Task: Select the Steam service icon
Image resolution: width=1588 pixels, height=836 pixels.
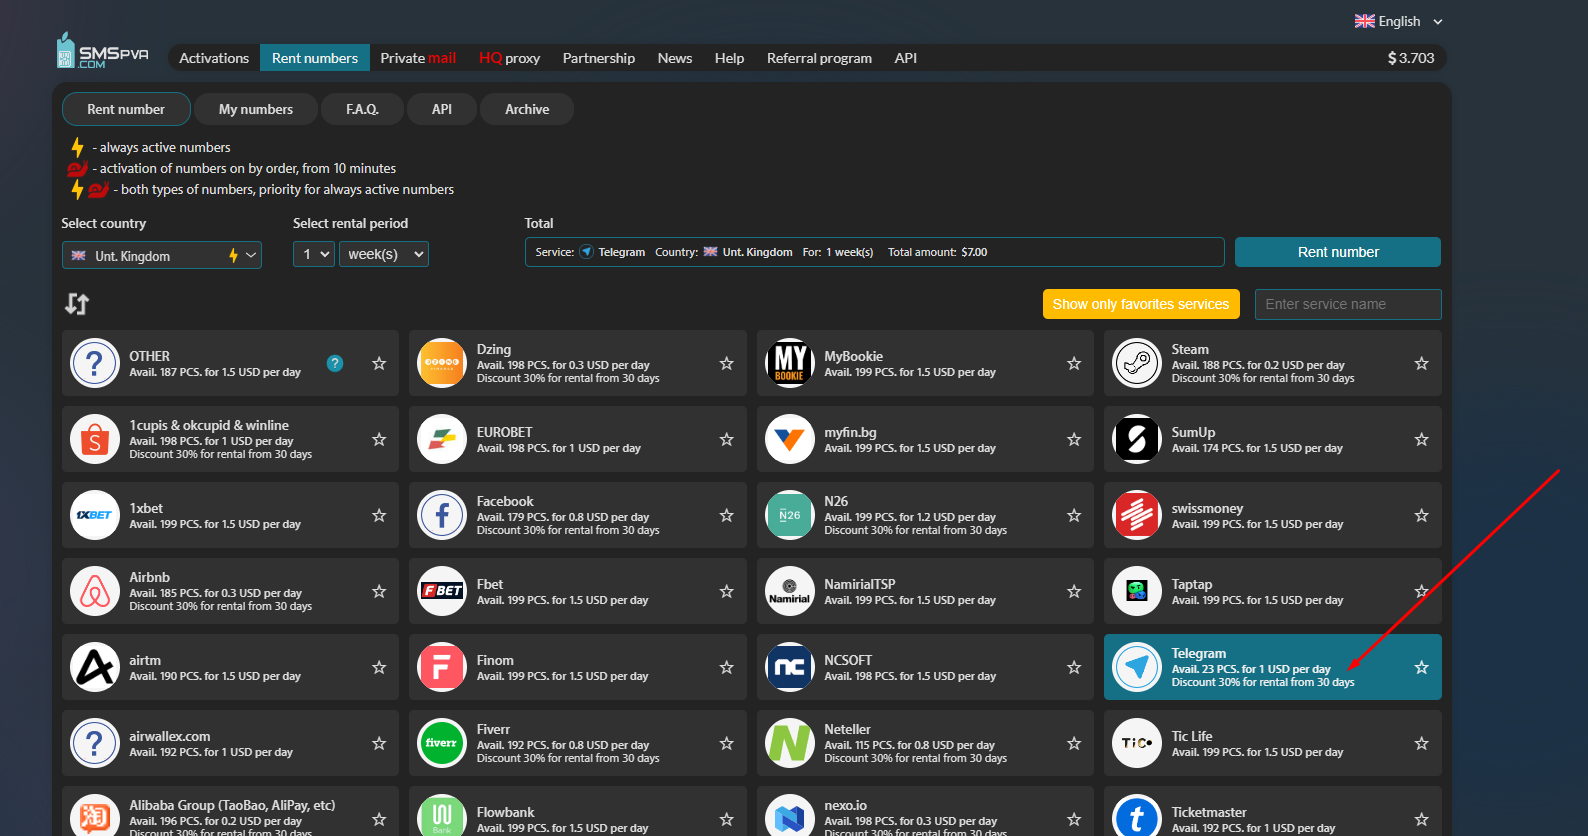Action: click(1137, 363)
